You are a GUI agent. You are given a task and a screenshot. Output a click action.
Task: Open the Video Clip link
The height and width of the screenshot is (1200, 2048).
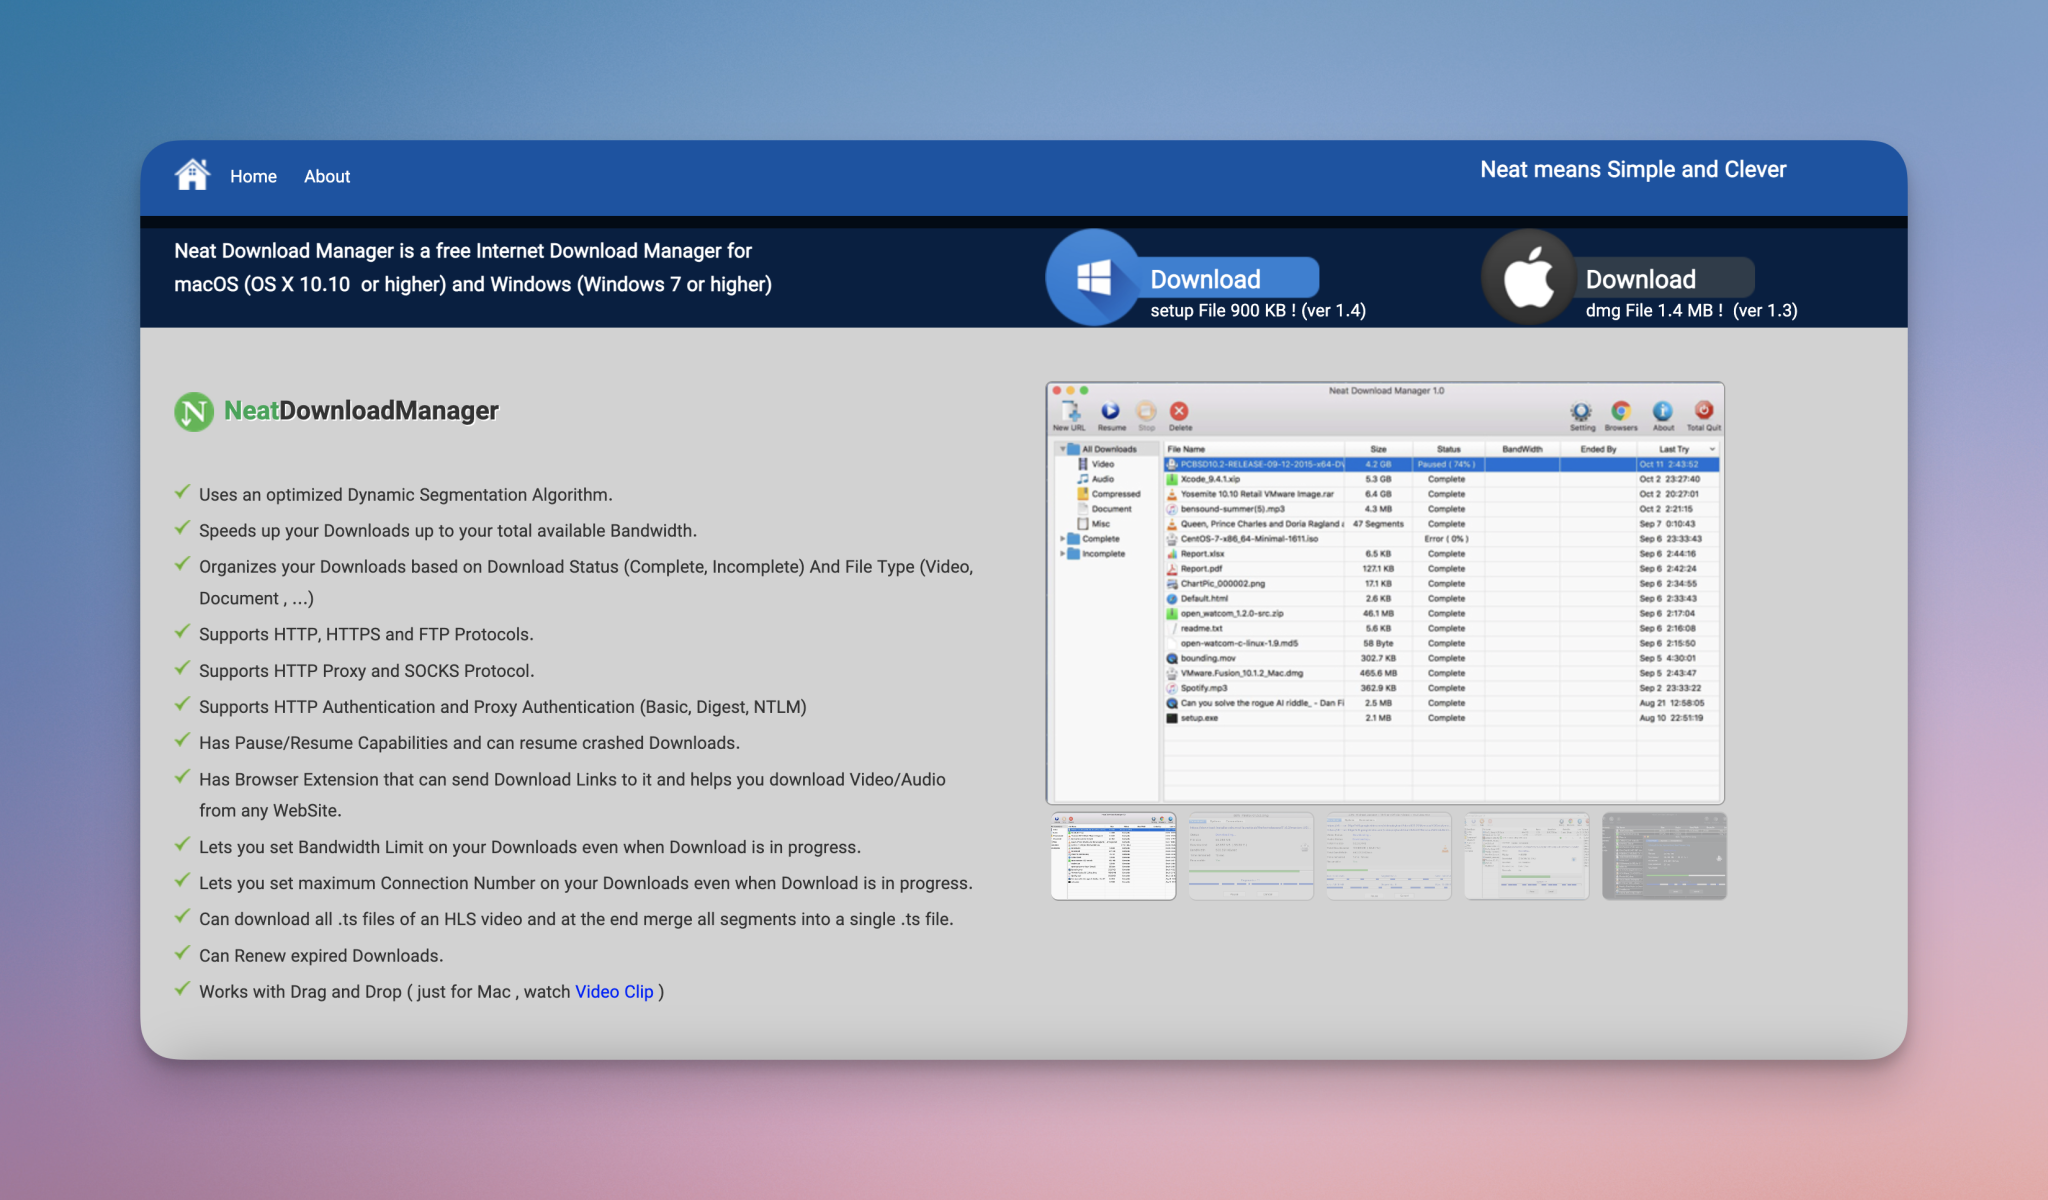coord(614,991)
